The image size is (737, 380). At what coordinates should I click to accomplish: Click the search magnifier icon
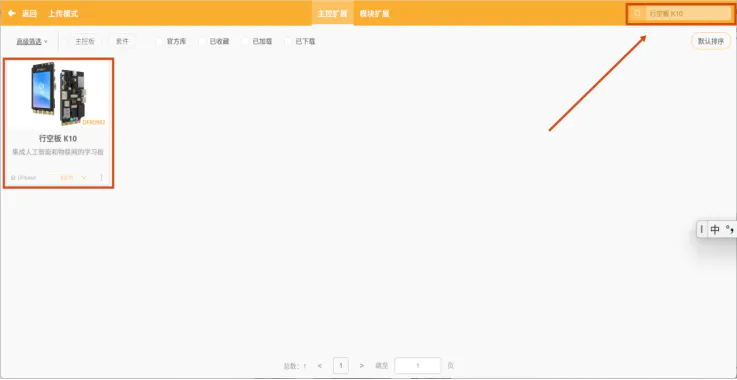click(x=637, y=14)
